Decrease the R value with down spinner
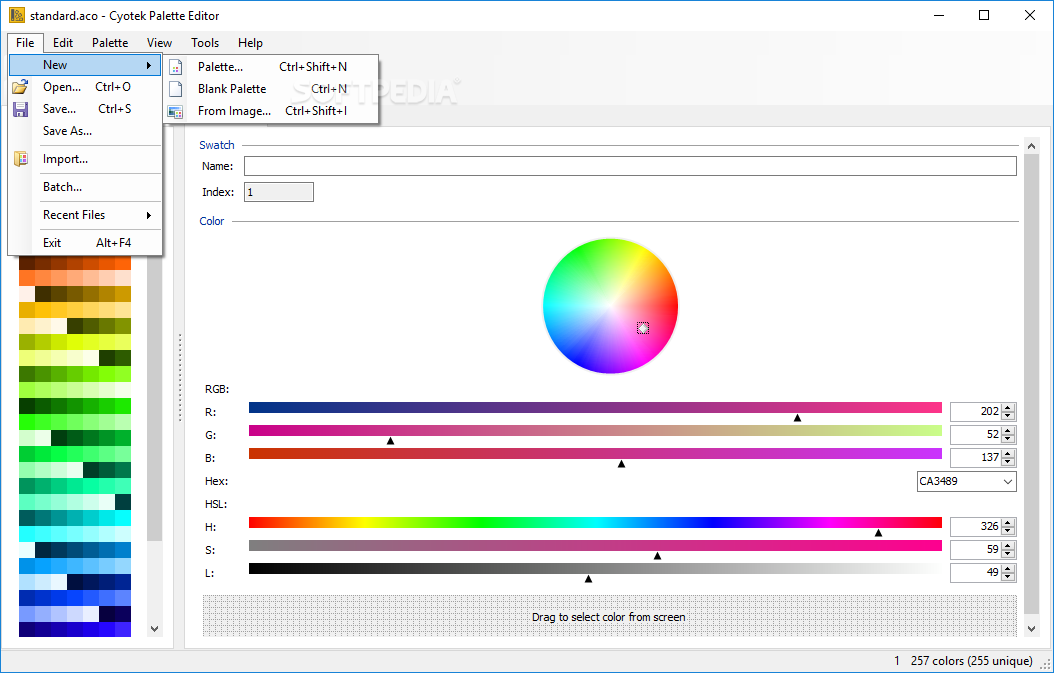This screenshot has height=673, width=1054. 1008,416
